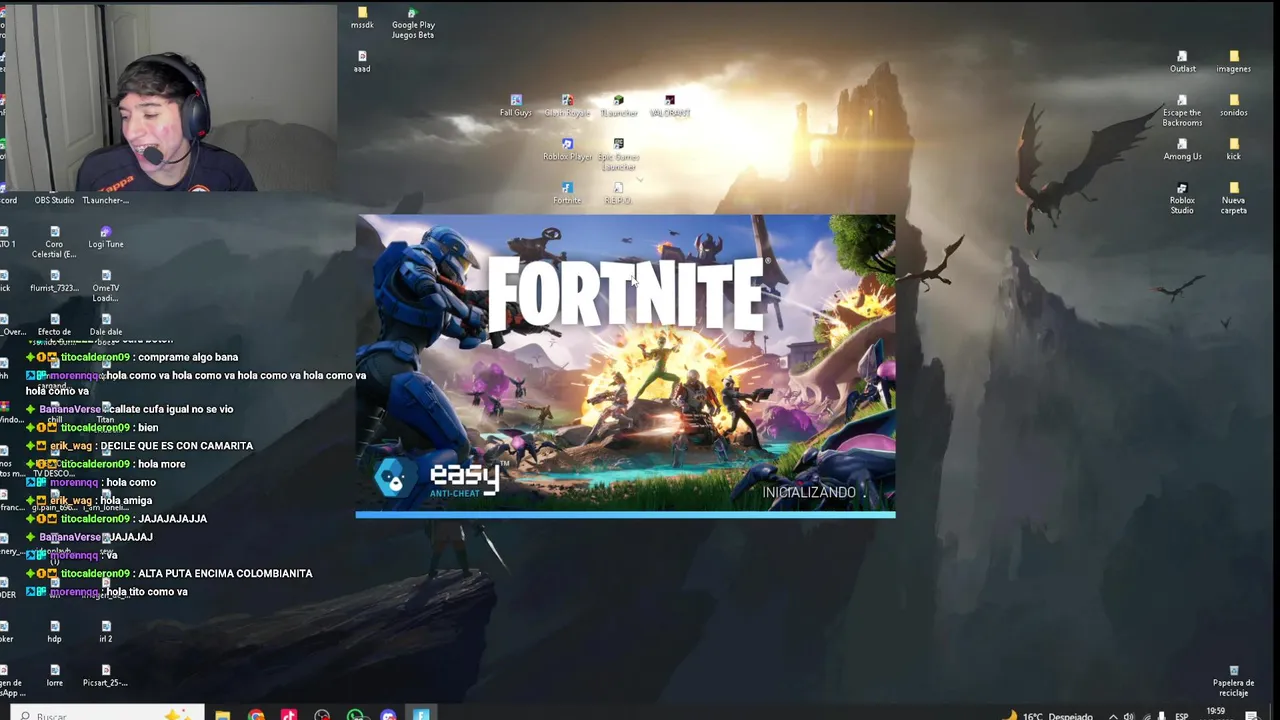Open the volume control in tray
Image resolution: width=1280 pixels, height=720 pixels.
(1129, 716)
